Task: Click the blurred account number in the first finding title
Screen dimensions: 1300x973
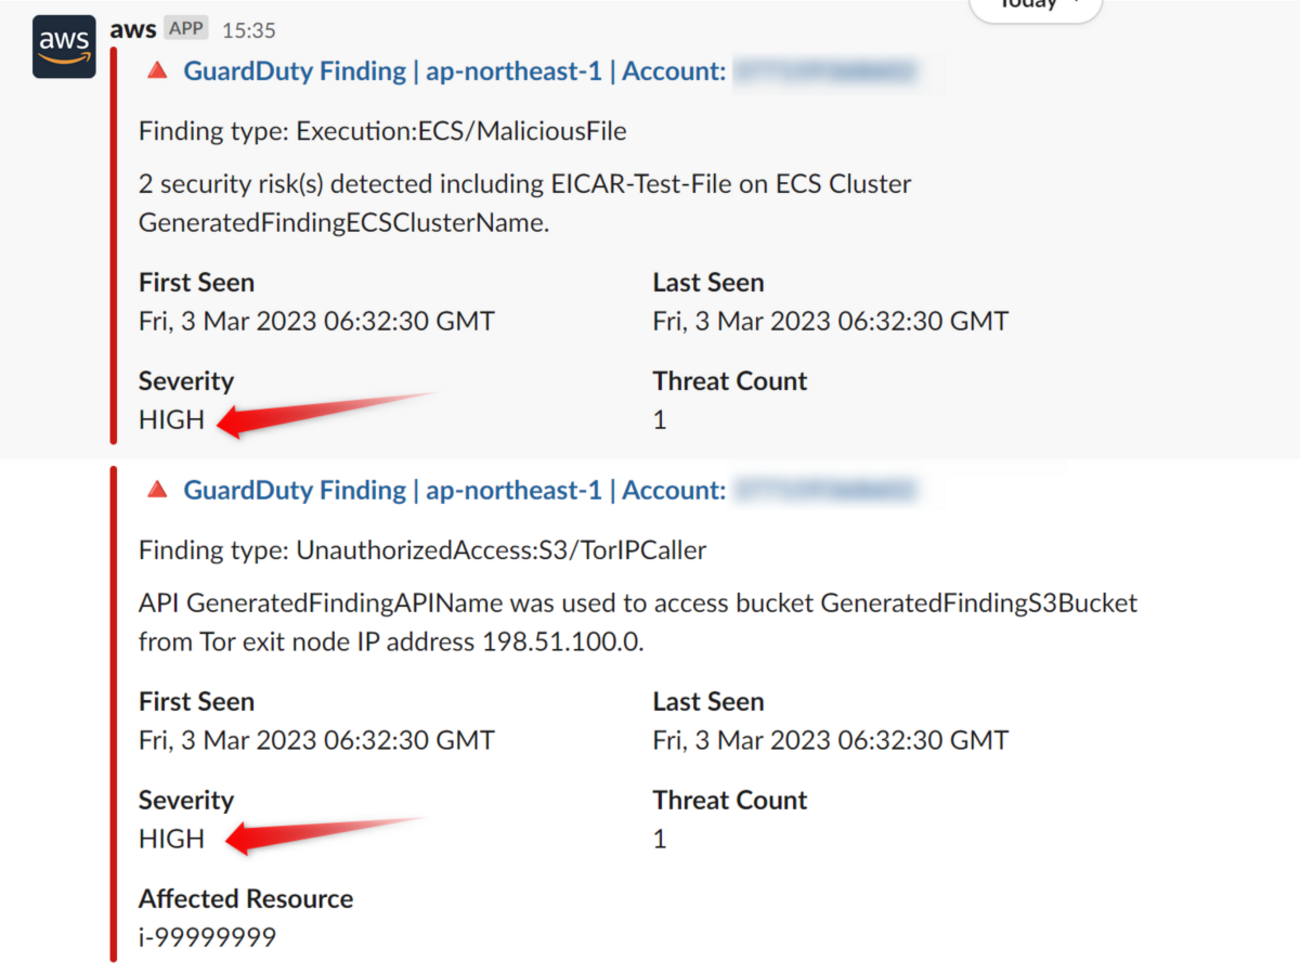Action: coord(826,71)
